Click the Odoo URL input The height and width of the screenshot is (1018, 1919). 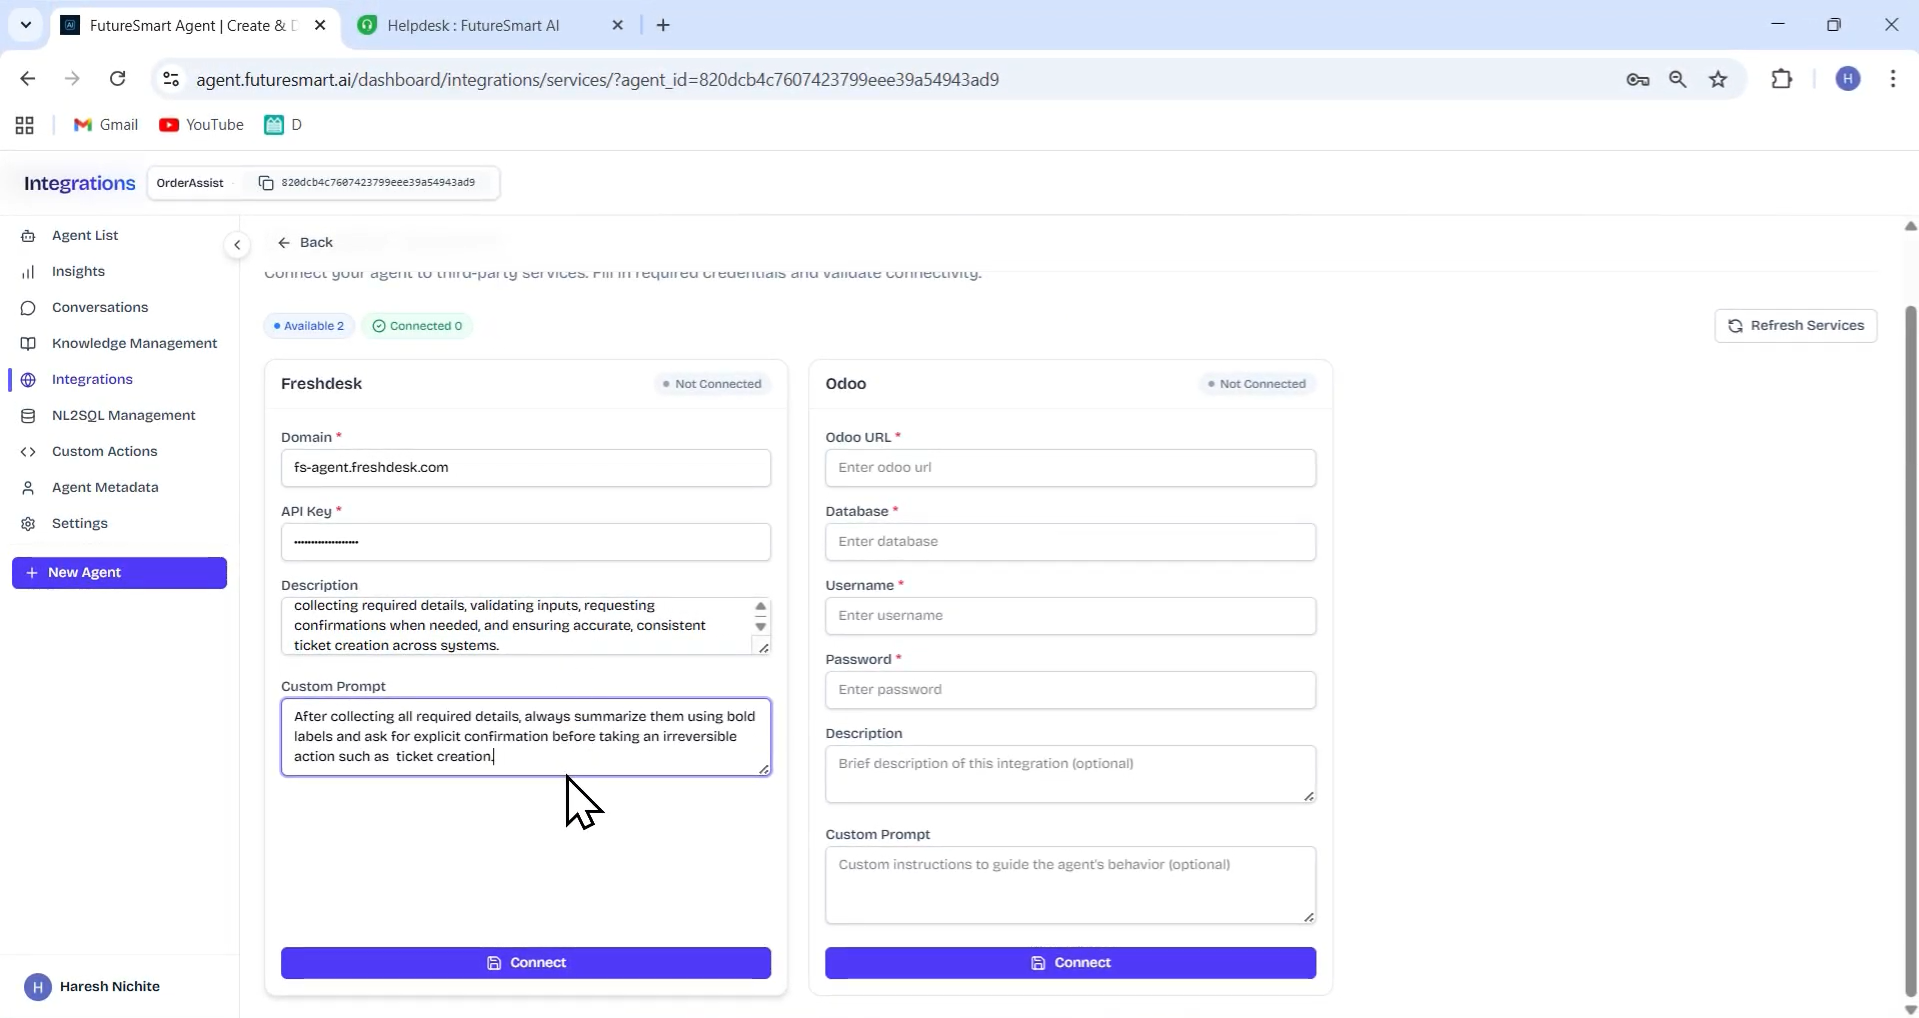(1070, 468)
